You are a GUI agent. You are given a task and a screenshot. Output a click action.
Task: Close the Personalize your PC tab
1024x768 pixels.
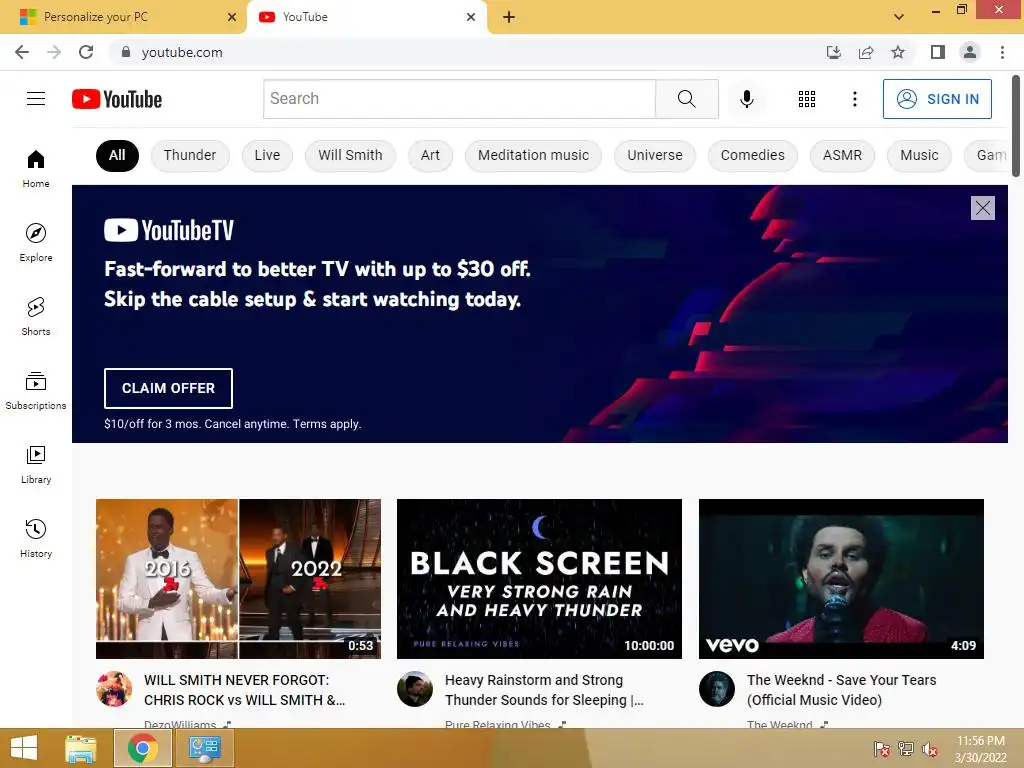232,17
